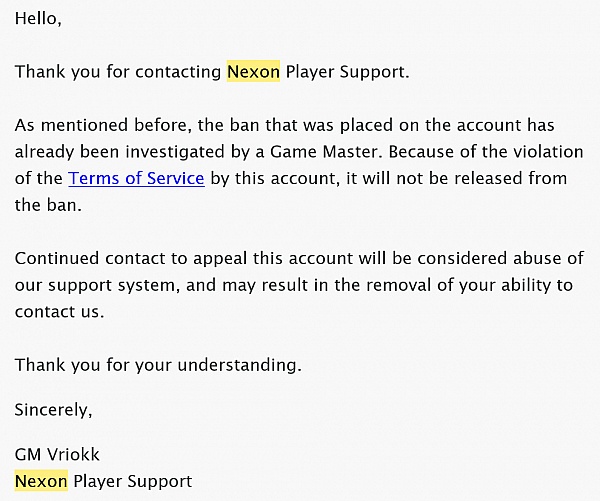The image size is (600, 501).
Task: Click the highlighted Nexon in the signature
Action: click(41, 481)
